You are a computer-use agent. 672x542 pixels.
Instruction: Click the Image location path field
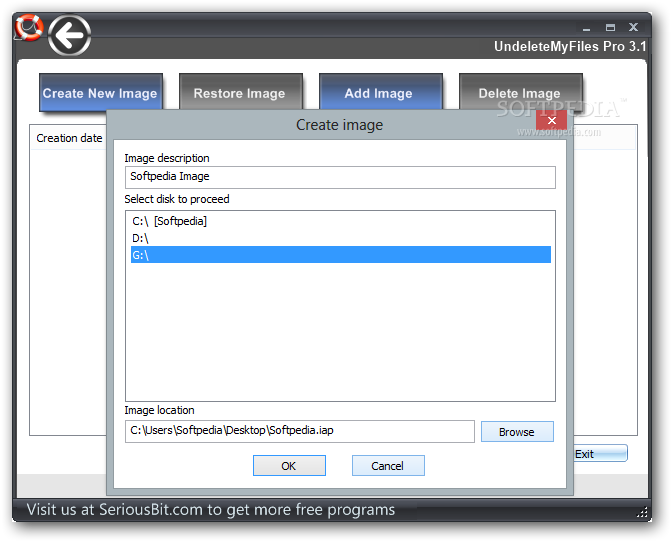[x=300, y=431]
